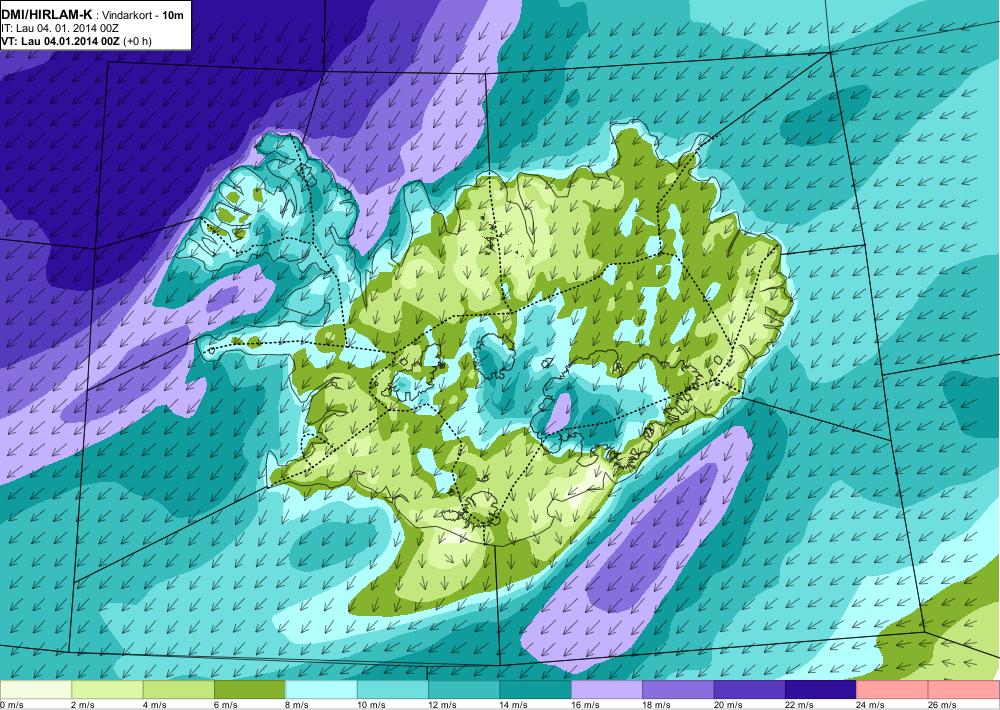1000x710 pixels.
Task: Click the '6 m/s' legend label
Action: click(x=226, y=705)
